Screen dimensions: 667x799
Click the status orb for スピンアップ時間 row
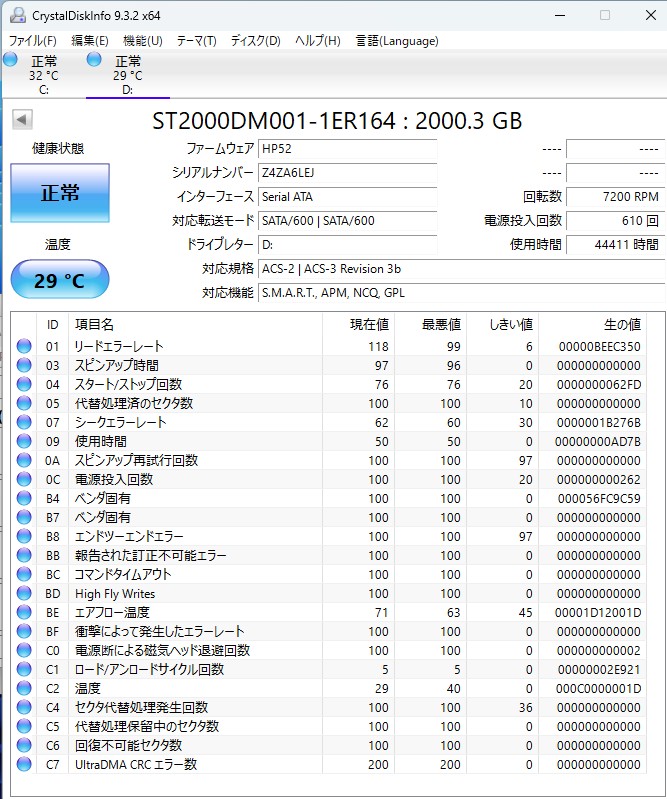[x=24, y=365]
